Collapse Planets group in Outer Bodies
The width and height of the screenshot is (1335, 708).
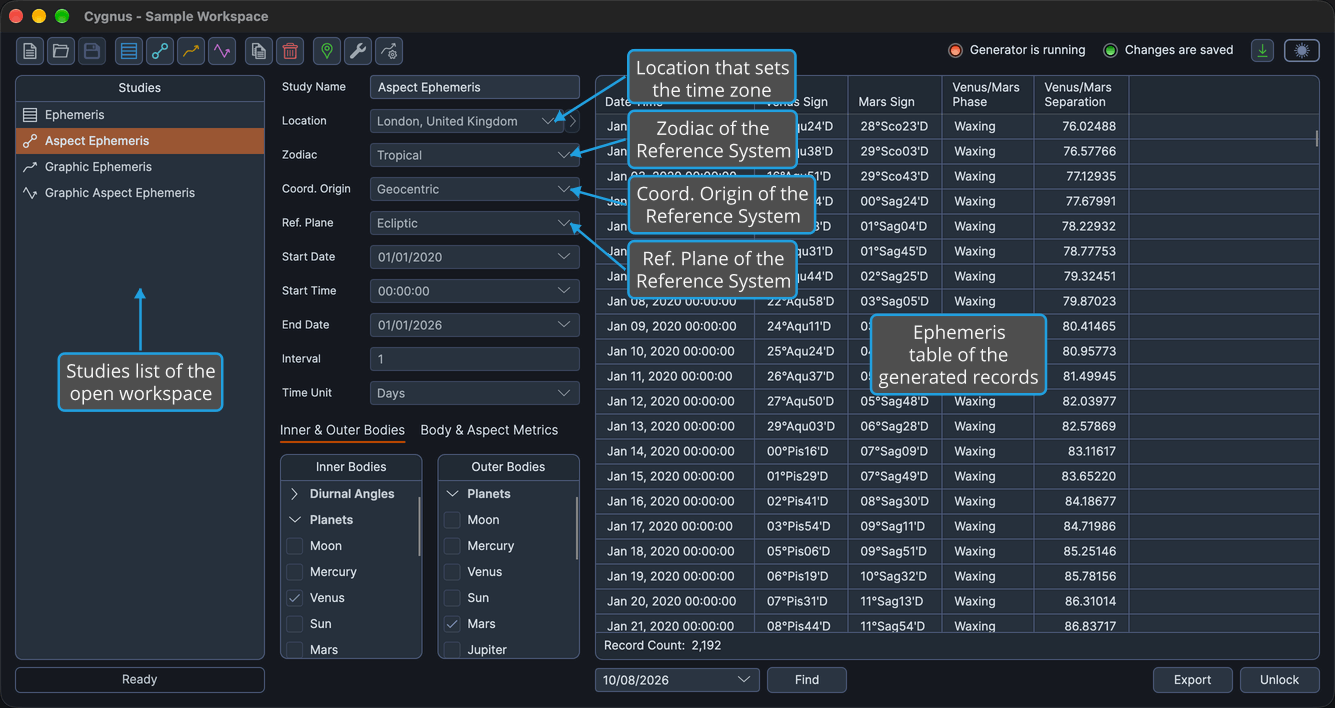452,494
